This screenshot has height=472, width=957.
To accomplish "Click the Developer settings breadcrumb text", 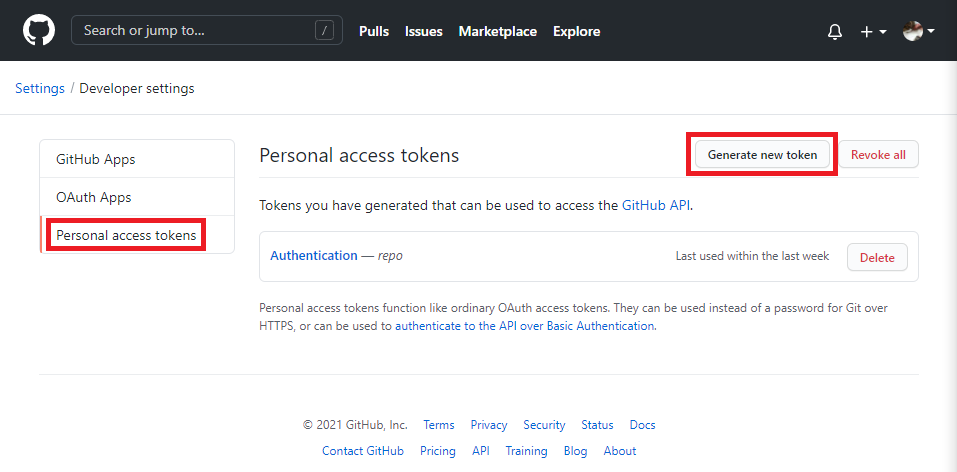I will click(x=137, y=88).
